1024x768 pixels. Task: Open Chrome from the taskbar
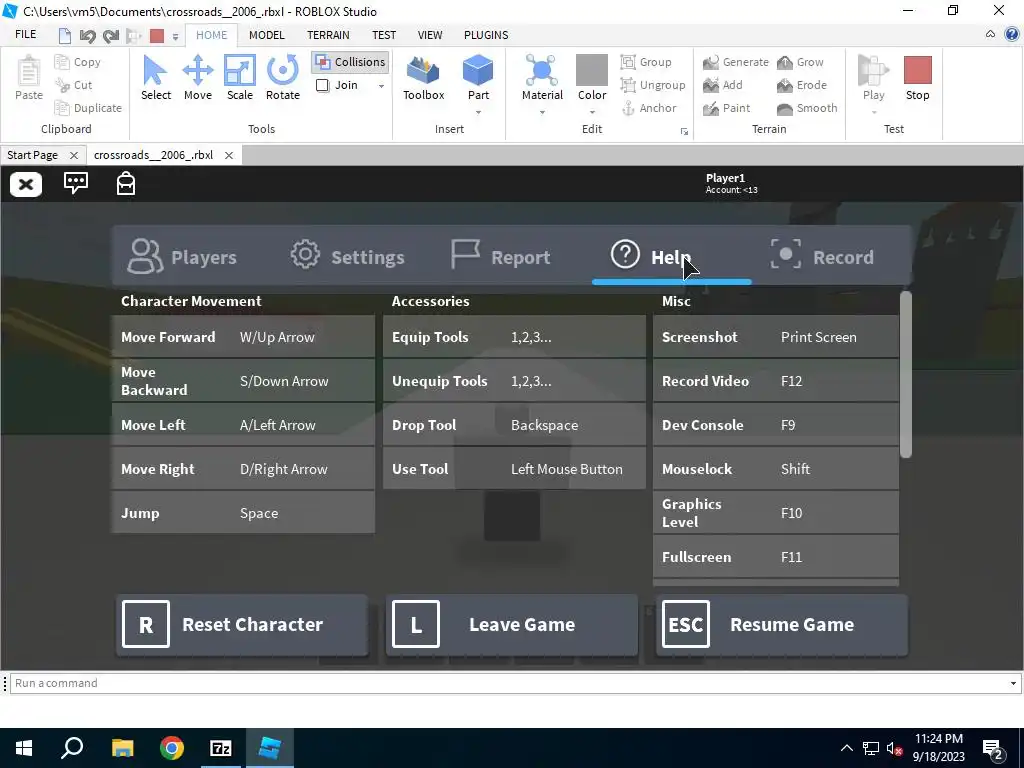pyautogui.click(x=172, y=748)
